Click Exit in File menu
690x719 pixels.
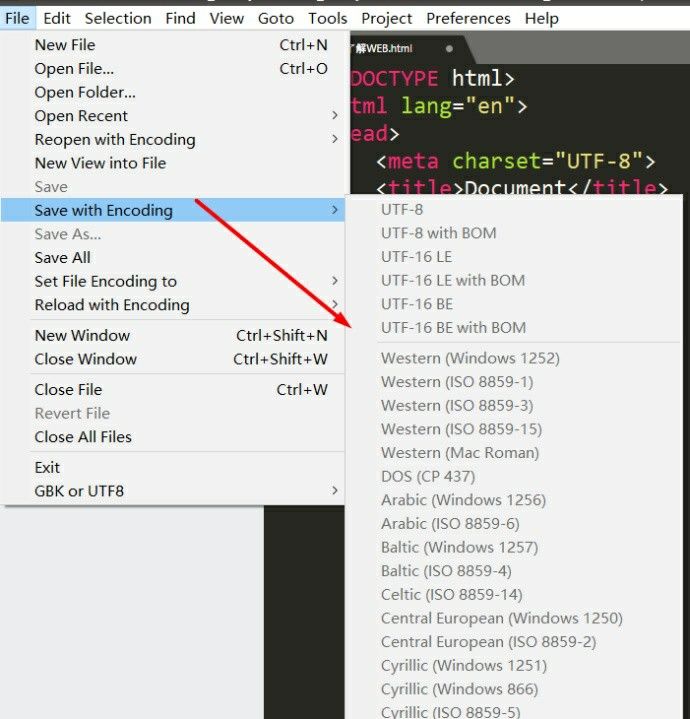(x=172, y=468)
